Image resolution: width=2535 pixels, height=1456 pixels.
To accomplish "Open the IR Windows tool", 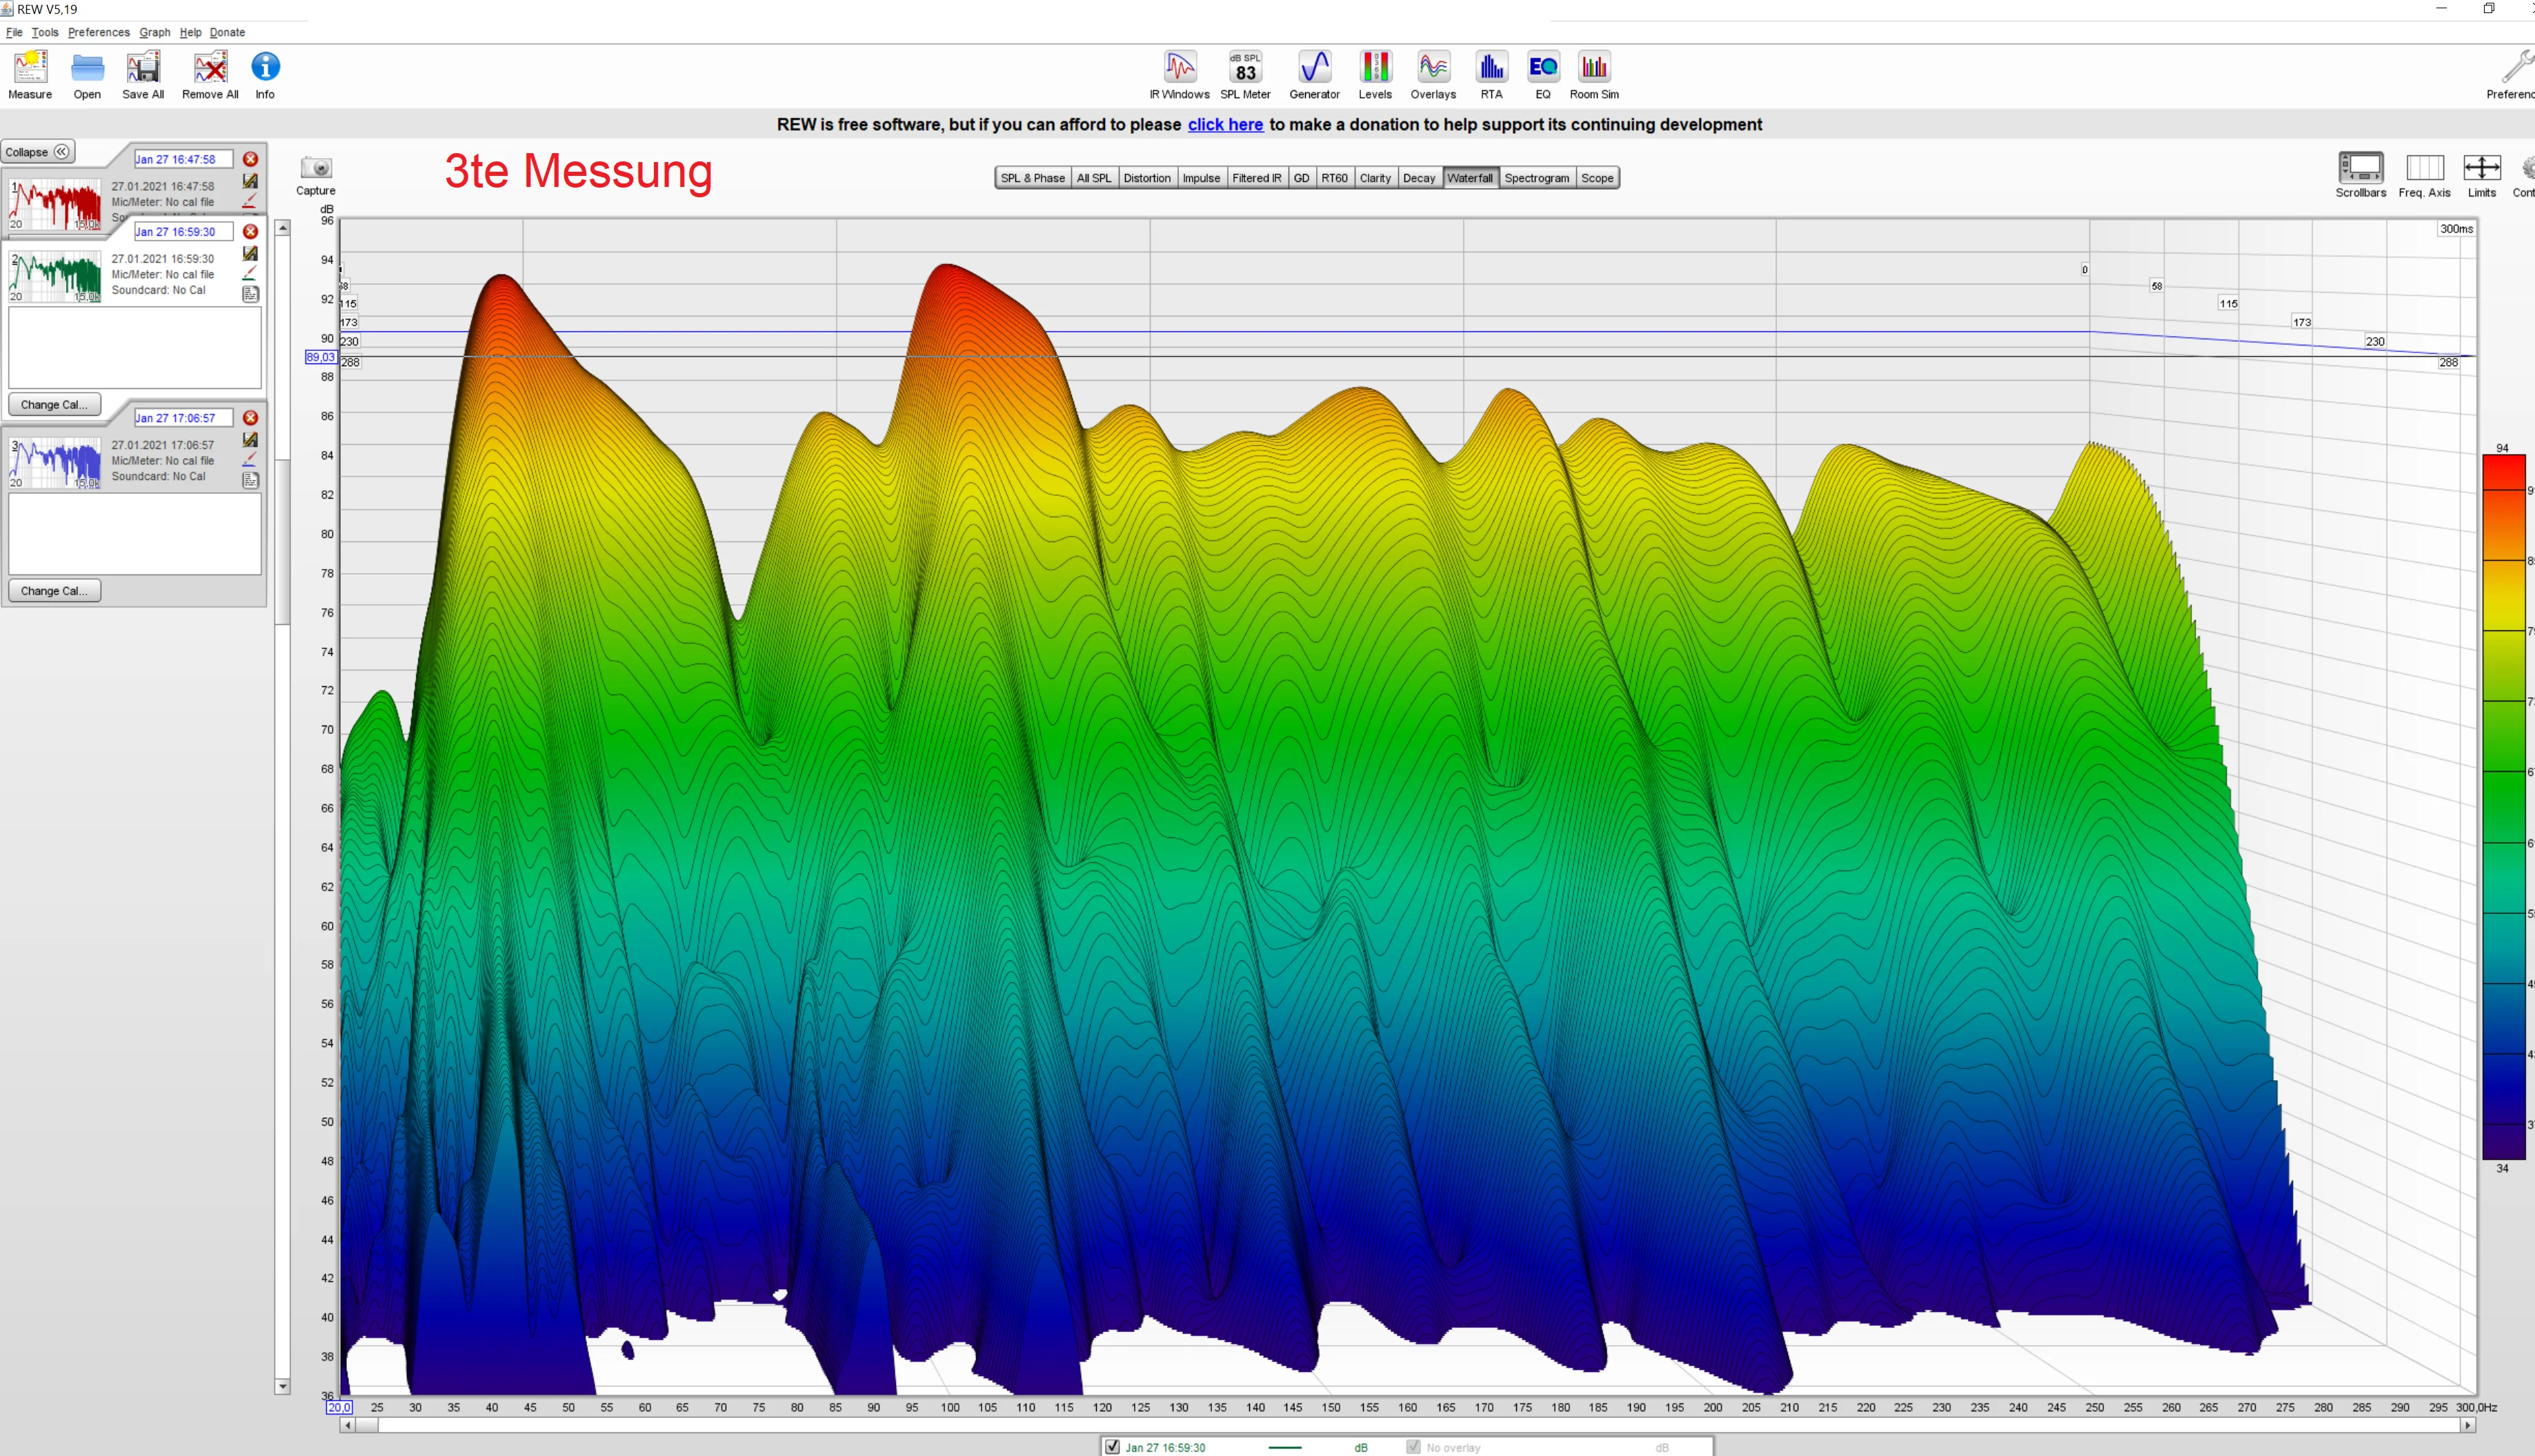I will point(1179,75).
